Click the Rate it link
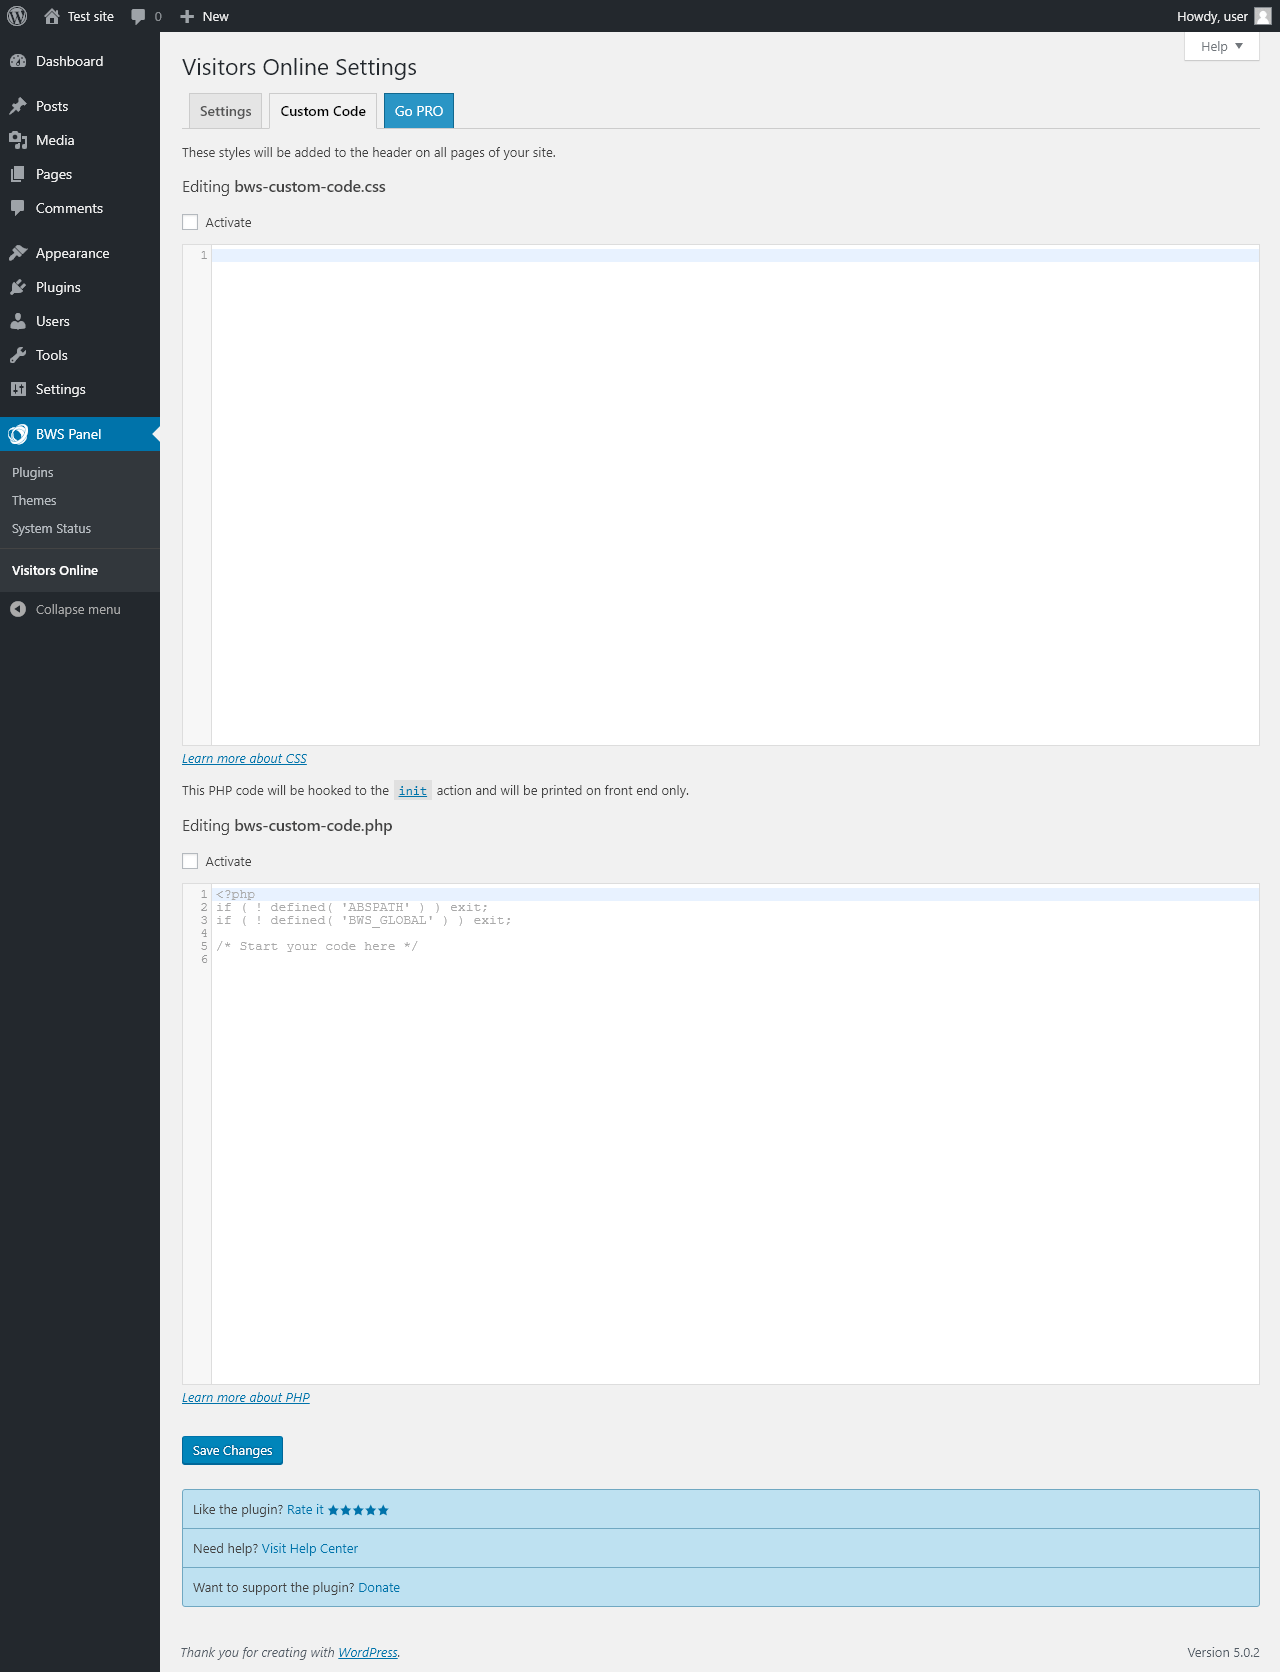The image size is (1280, 1672). pos(305,1510)
